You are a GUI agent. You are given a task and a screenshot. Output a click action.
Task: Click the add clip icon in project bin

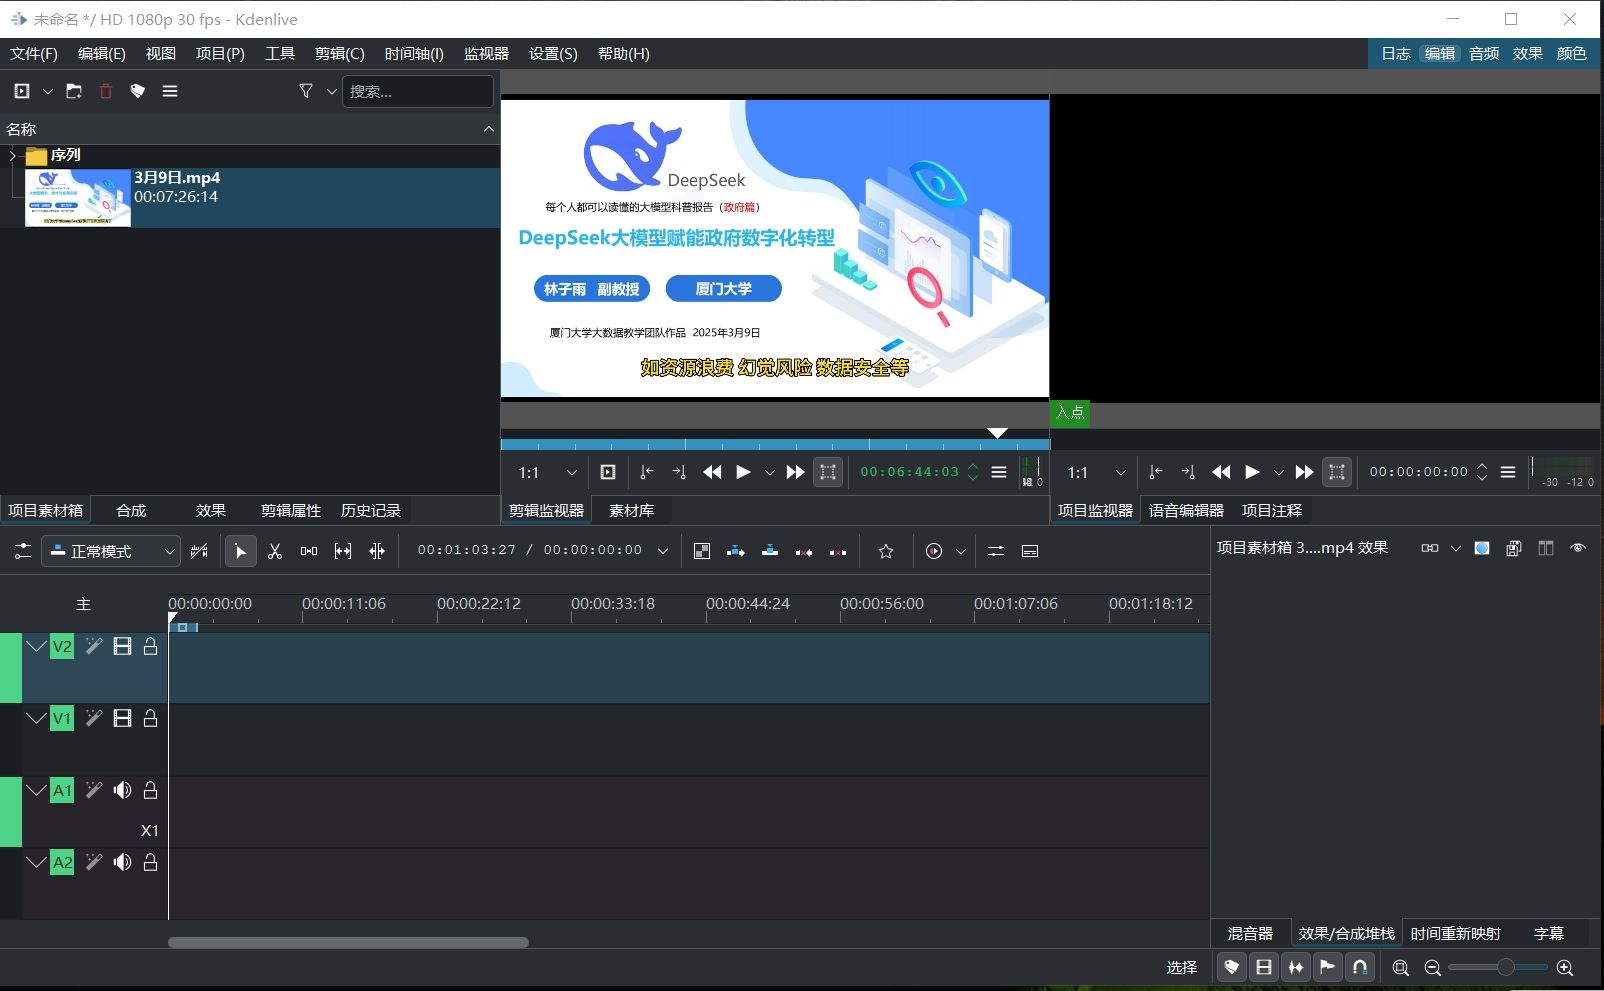(22, 91)
